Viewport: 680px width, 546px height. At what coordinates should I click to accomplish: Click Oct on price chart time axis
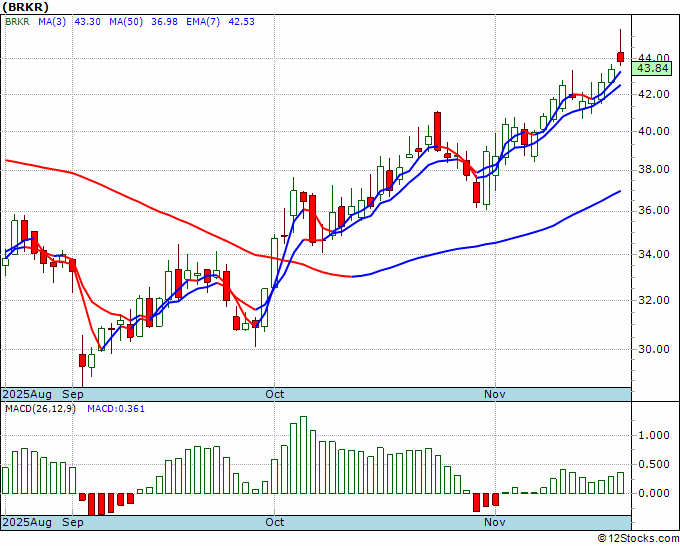coord(275,394)
